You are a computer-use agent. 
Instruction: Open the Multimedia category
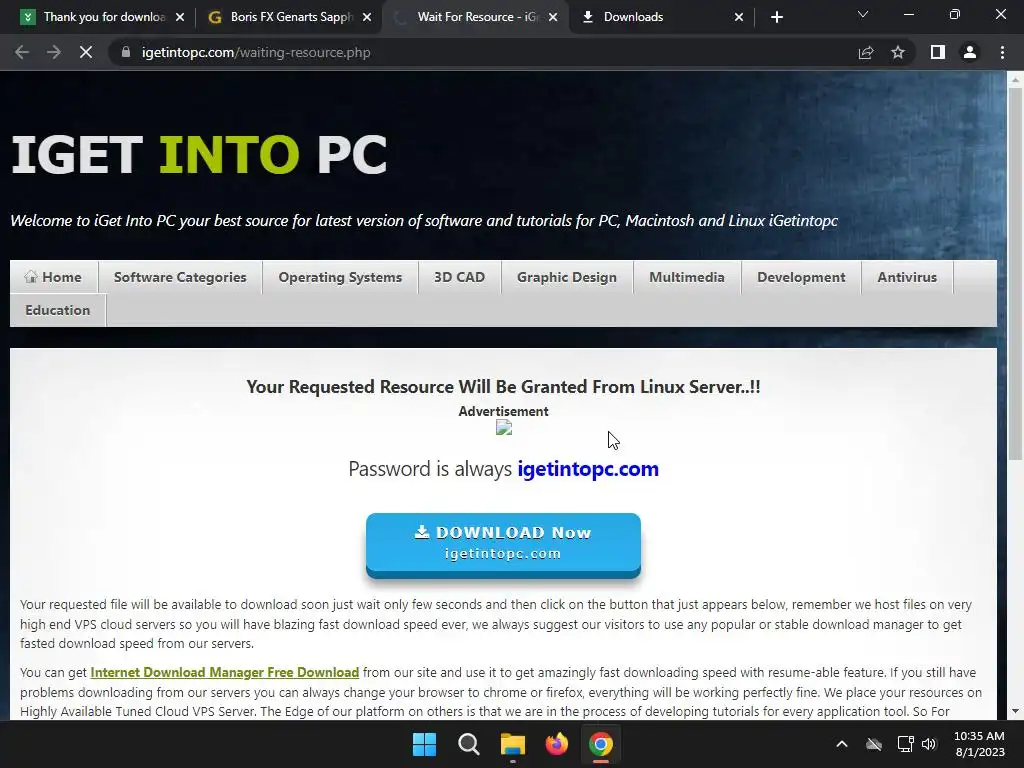pyautogui.click(x=687, y=277)
